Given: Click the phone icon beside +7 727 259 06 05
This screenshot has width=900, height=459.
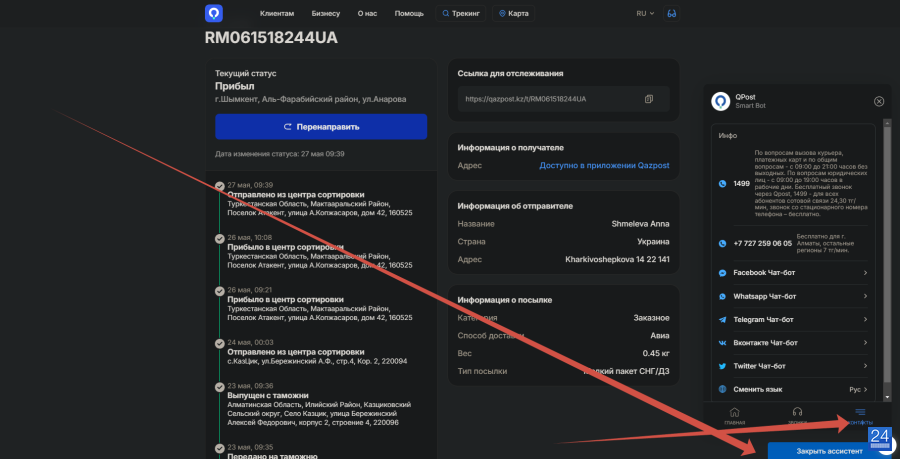Looking at the screenshot, I should point(722,243).
